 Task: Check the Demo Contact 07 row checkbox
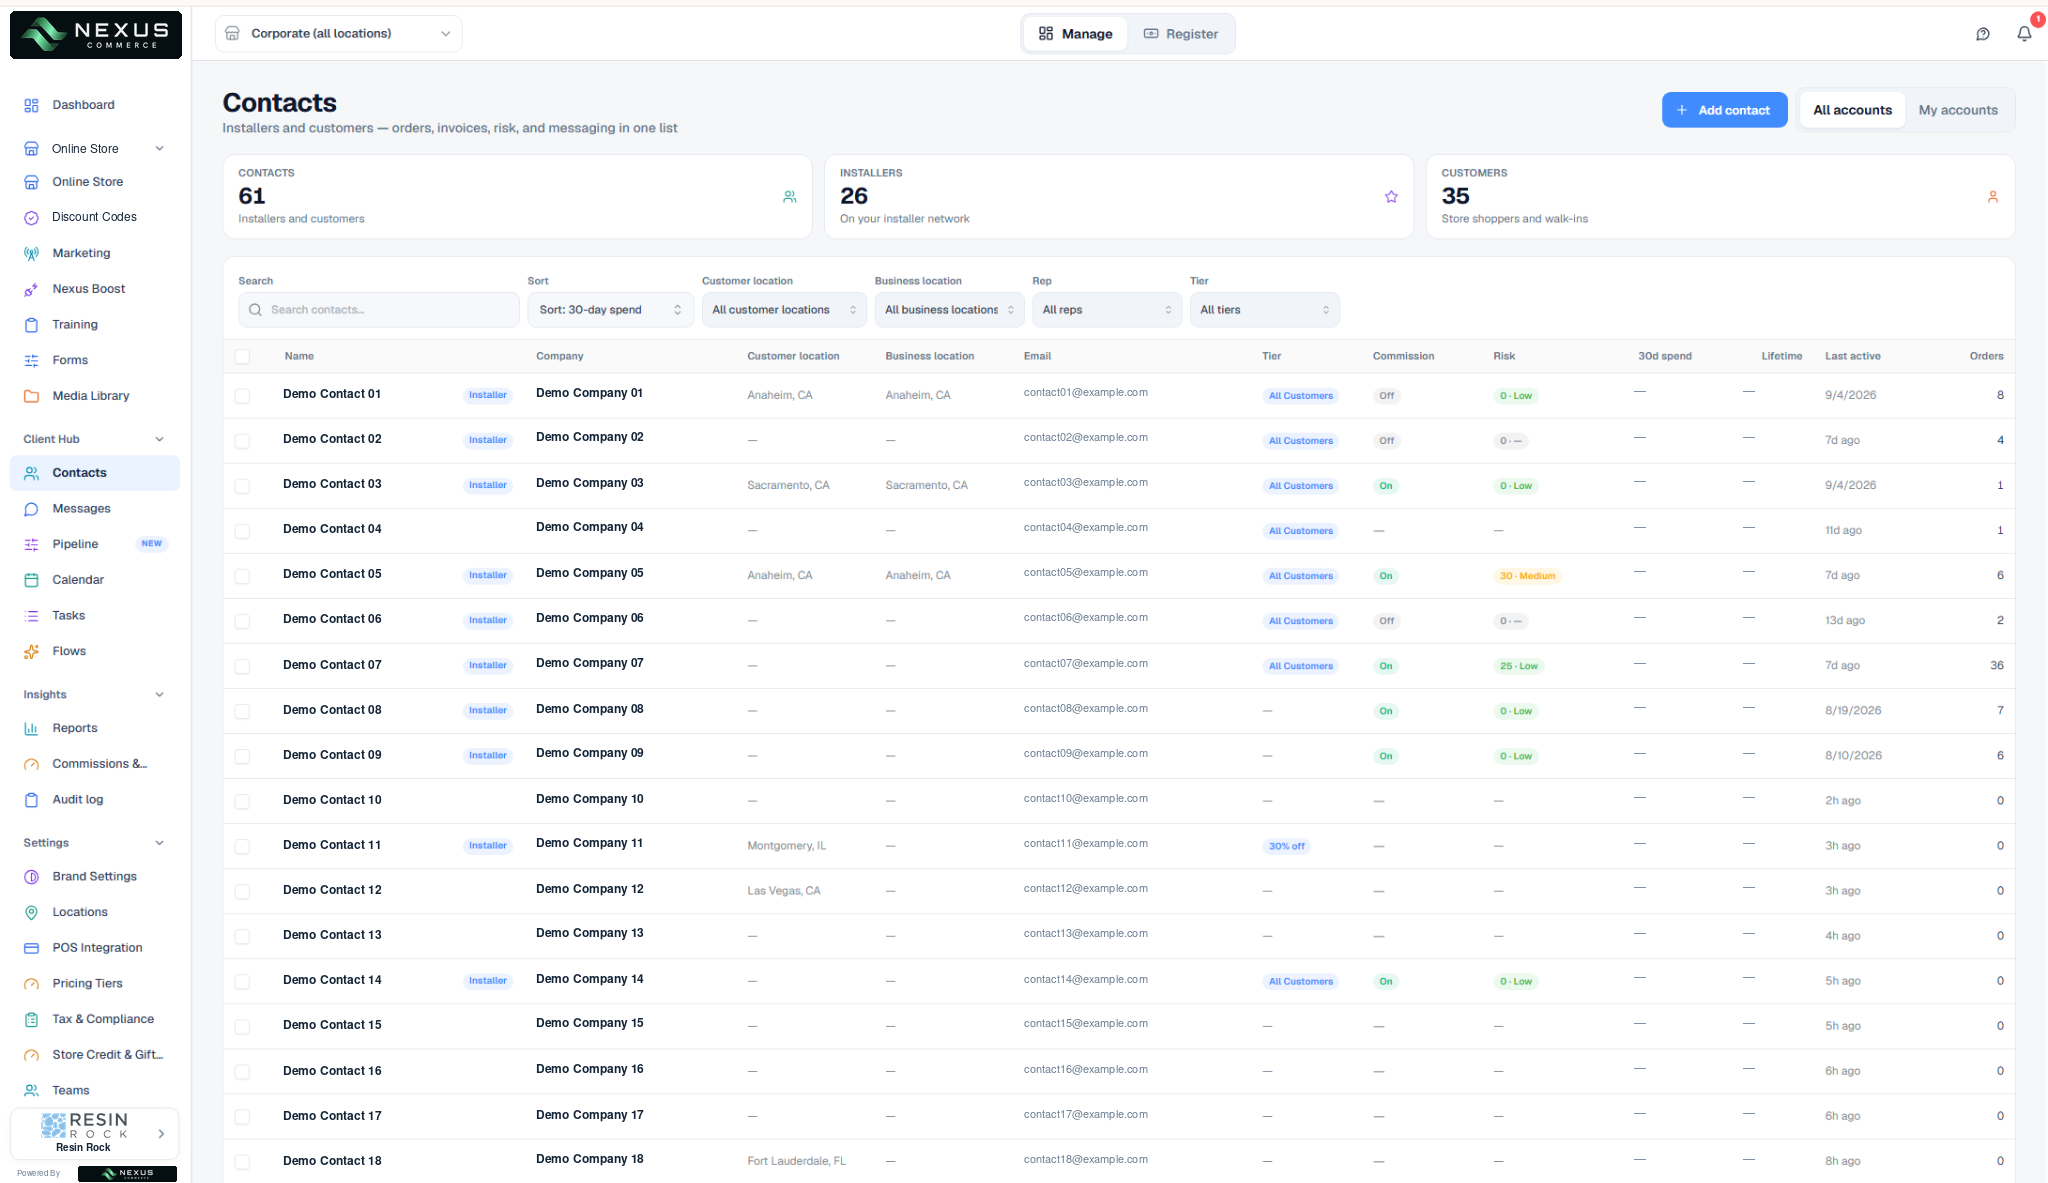coord(242,666)
